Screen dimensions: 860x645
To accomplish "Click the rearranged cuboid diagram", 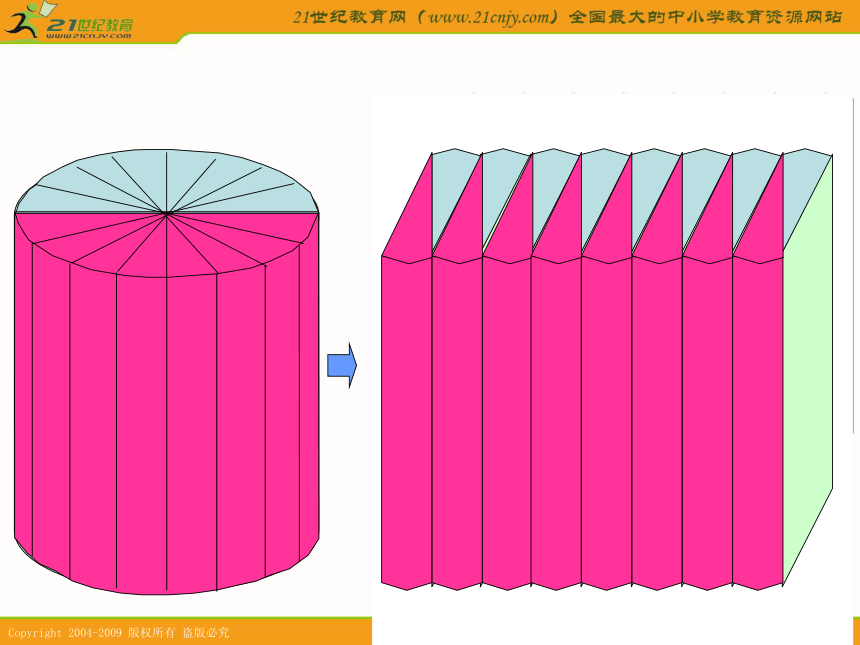I will click(x=607, y=369).
